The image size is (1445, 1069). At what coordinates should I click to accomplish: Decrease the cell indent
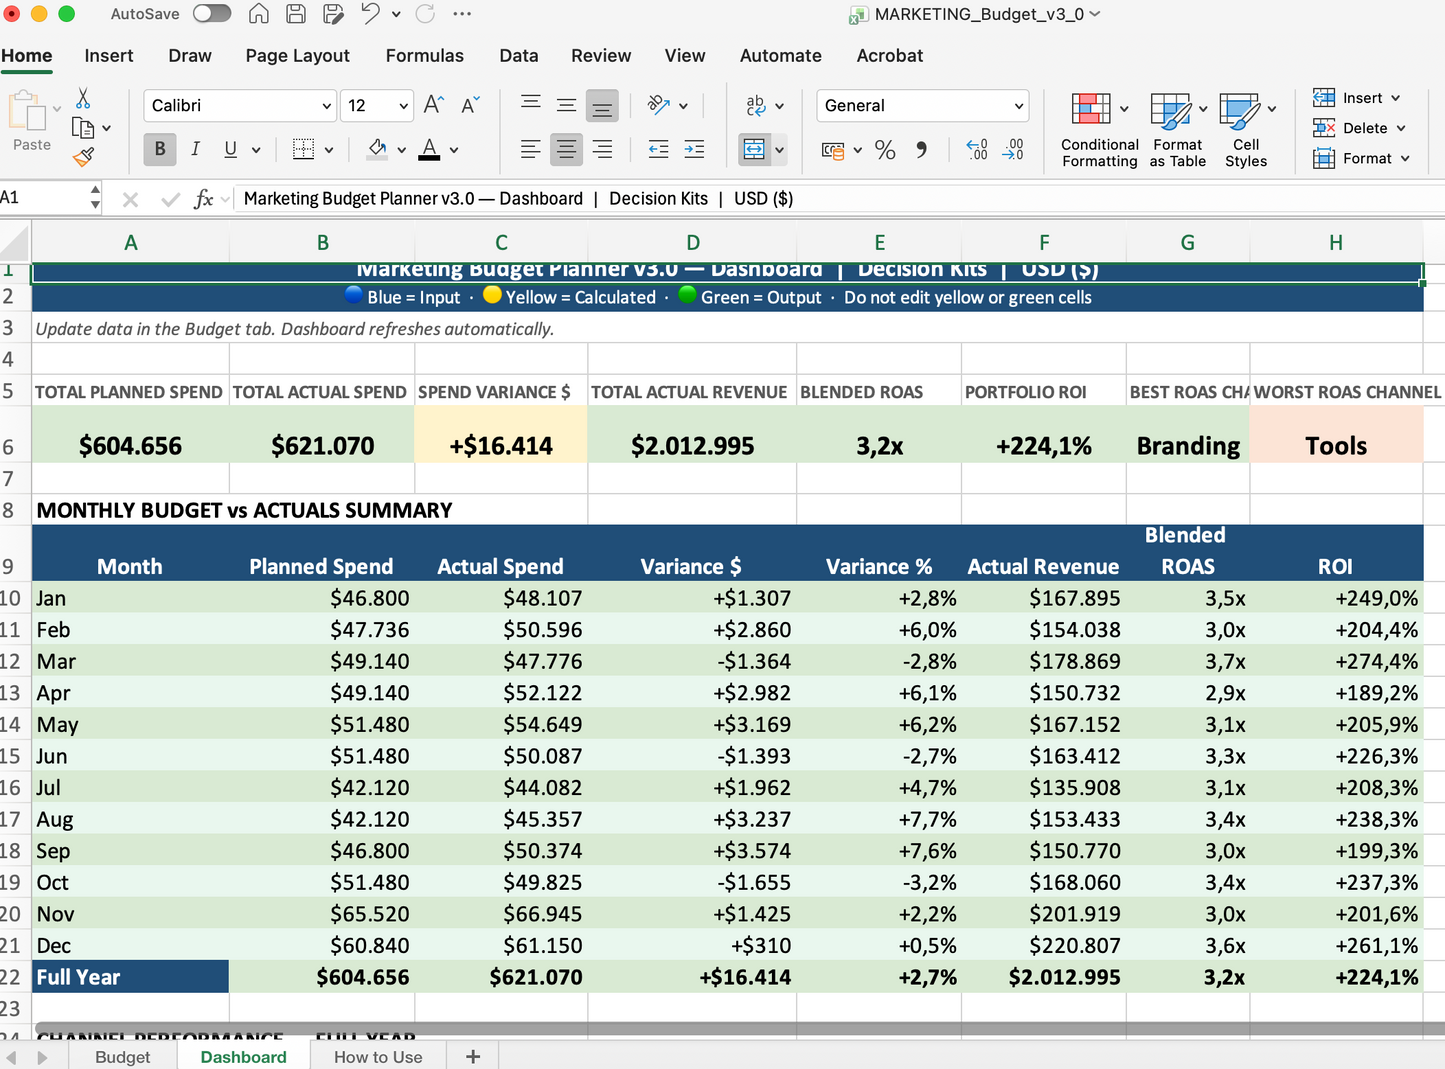pyautogui.click(x=658, y=149)
